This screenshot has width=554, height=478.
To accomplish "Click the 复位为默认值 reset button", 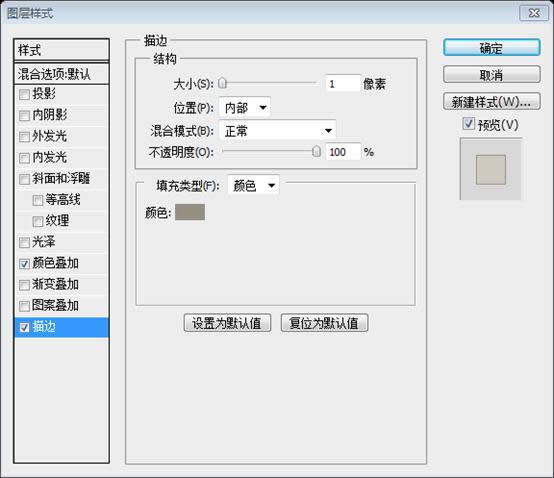I will [x=324, y=323].
